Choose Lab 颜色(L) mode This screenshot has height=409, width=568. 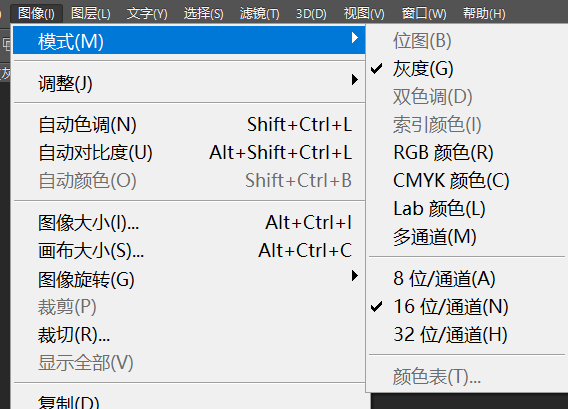click(439, 208)
